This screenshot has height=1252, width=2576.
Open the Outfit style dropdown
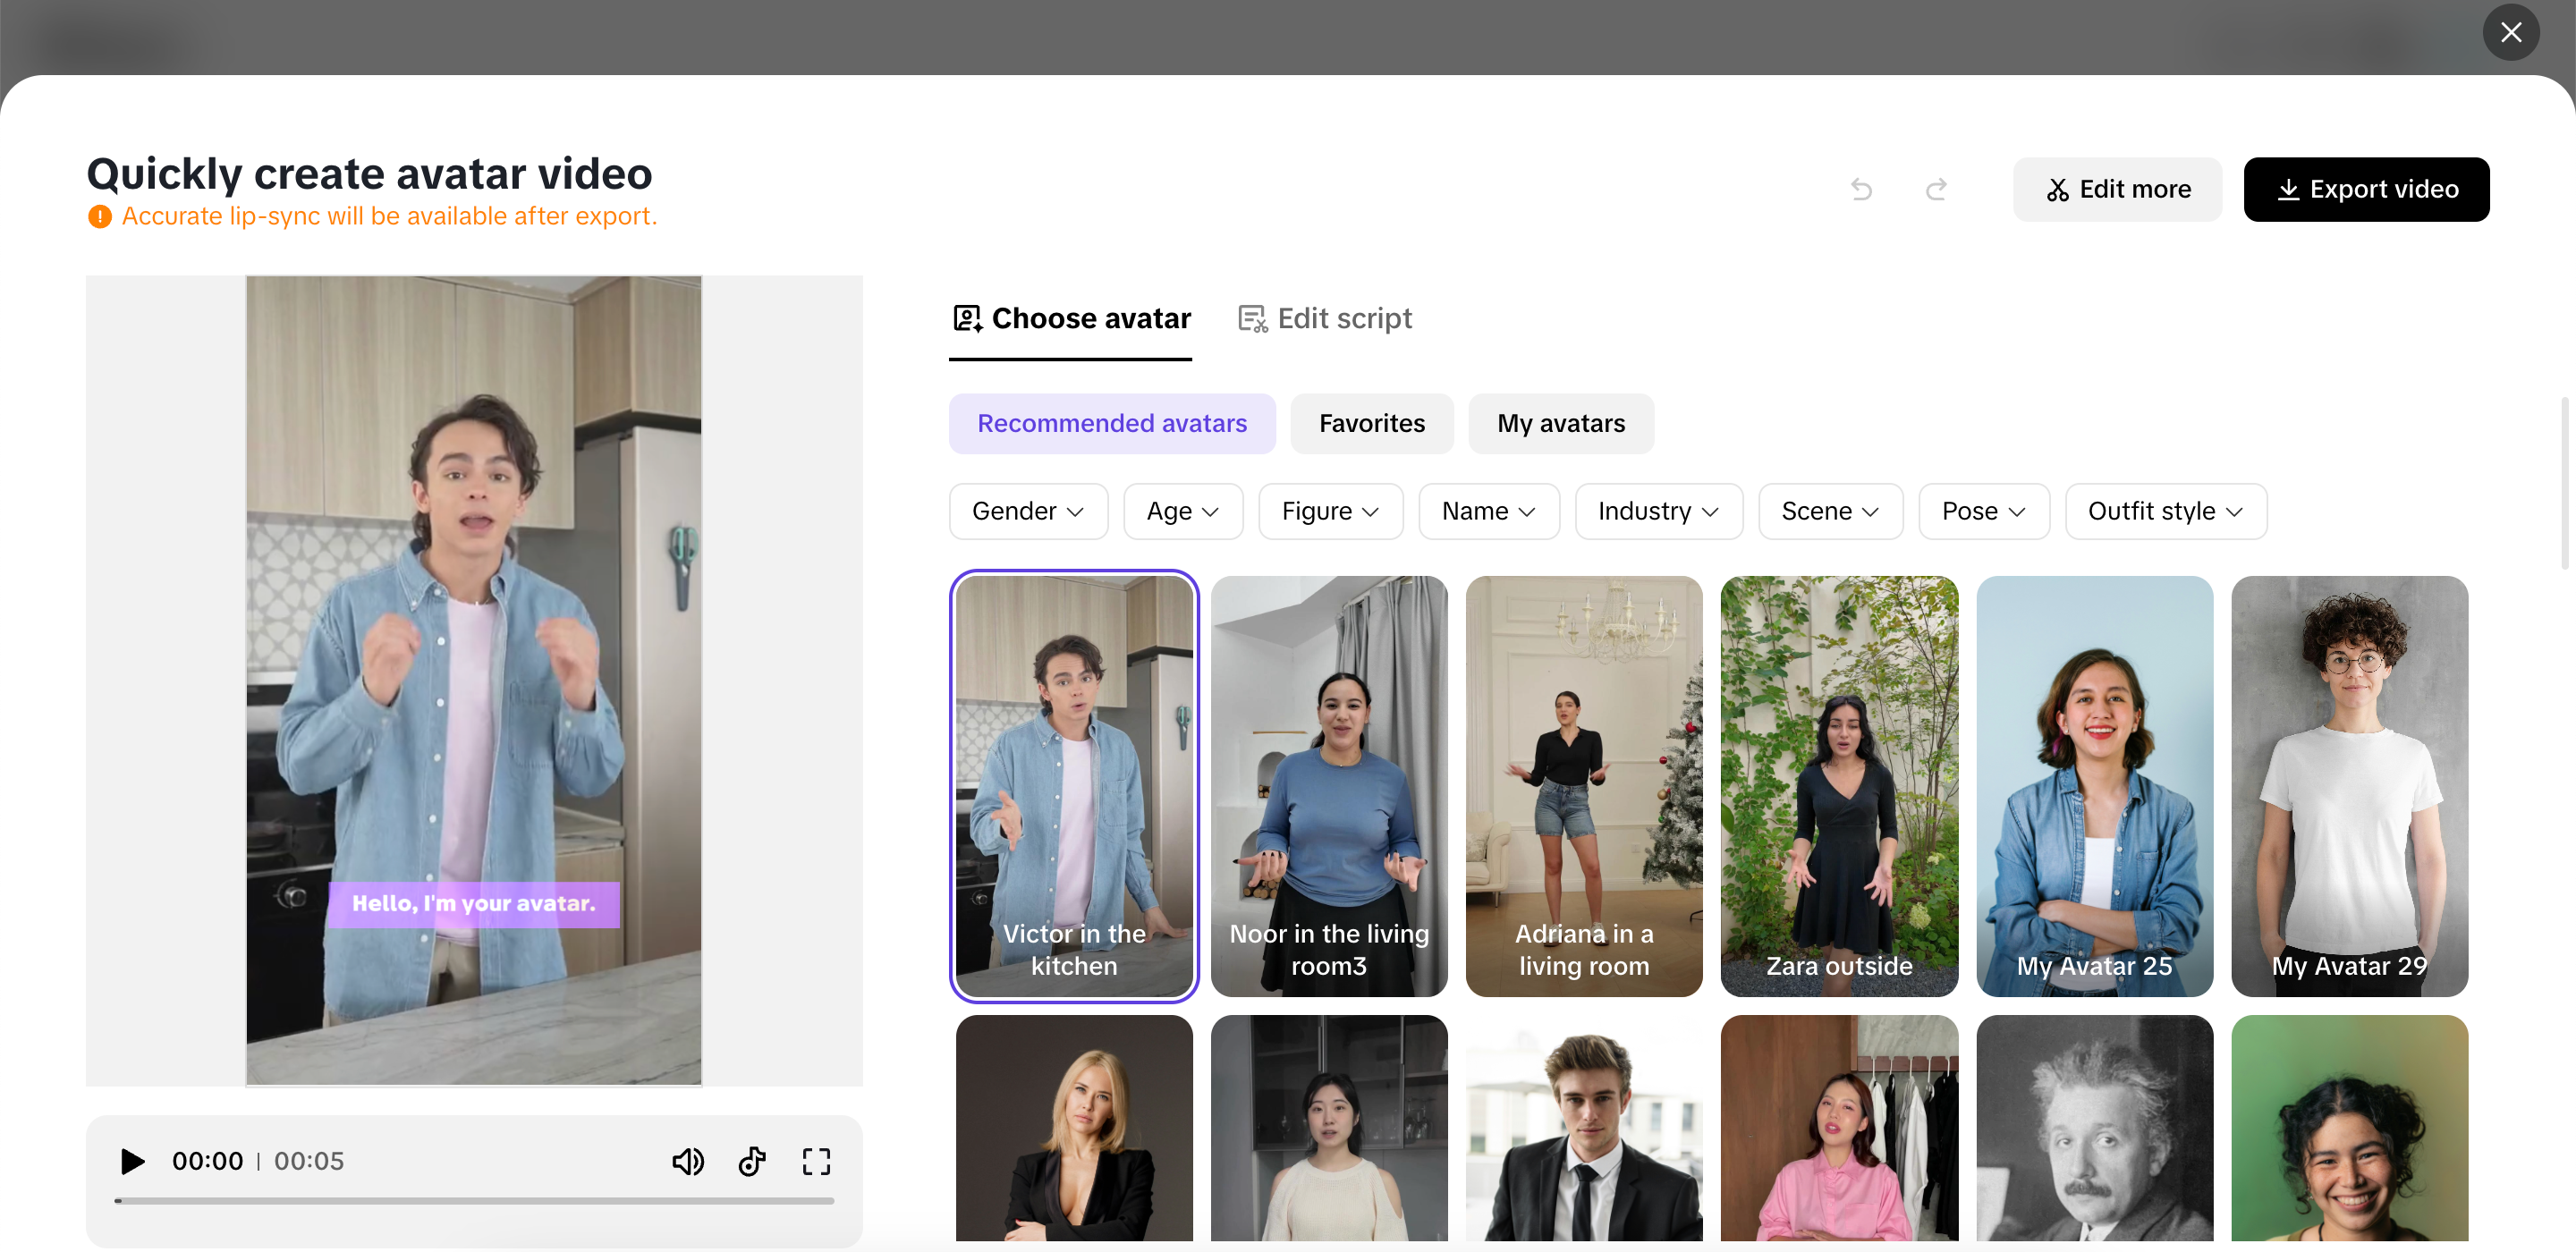(x=2164, y=511)
